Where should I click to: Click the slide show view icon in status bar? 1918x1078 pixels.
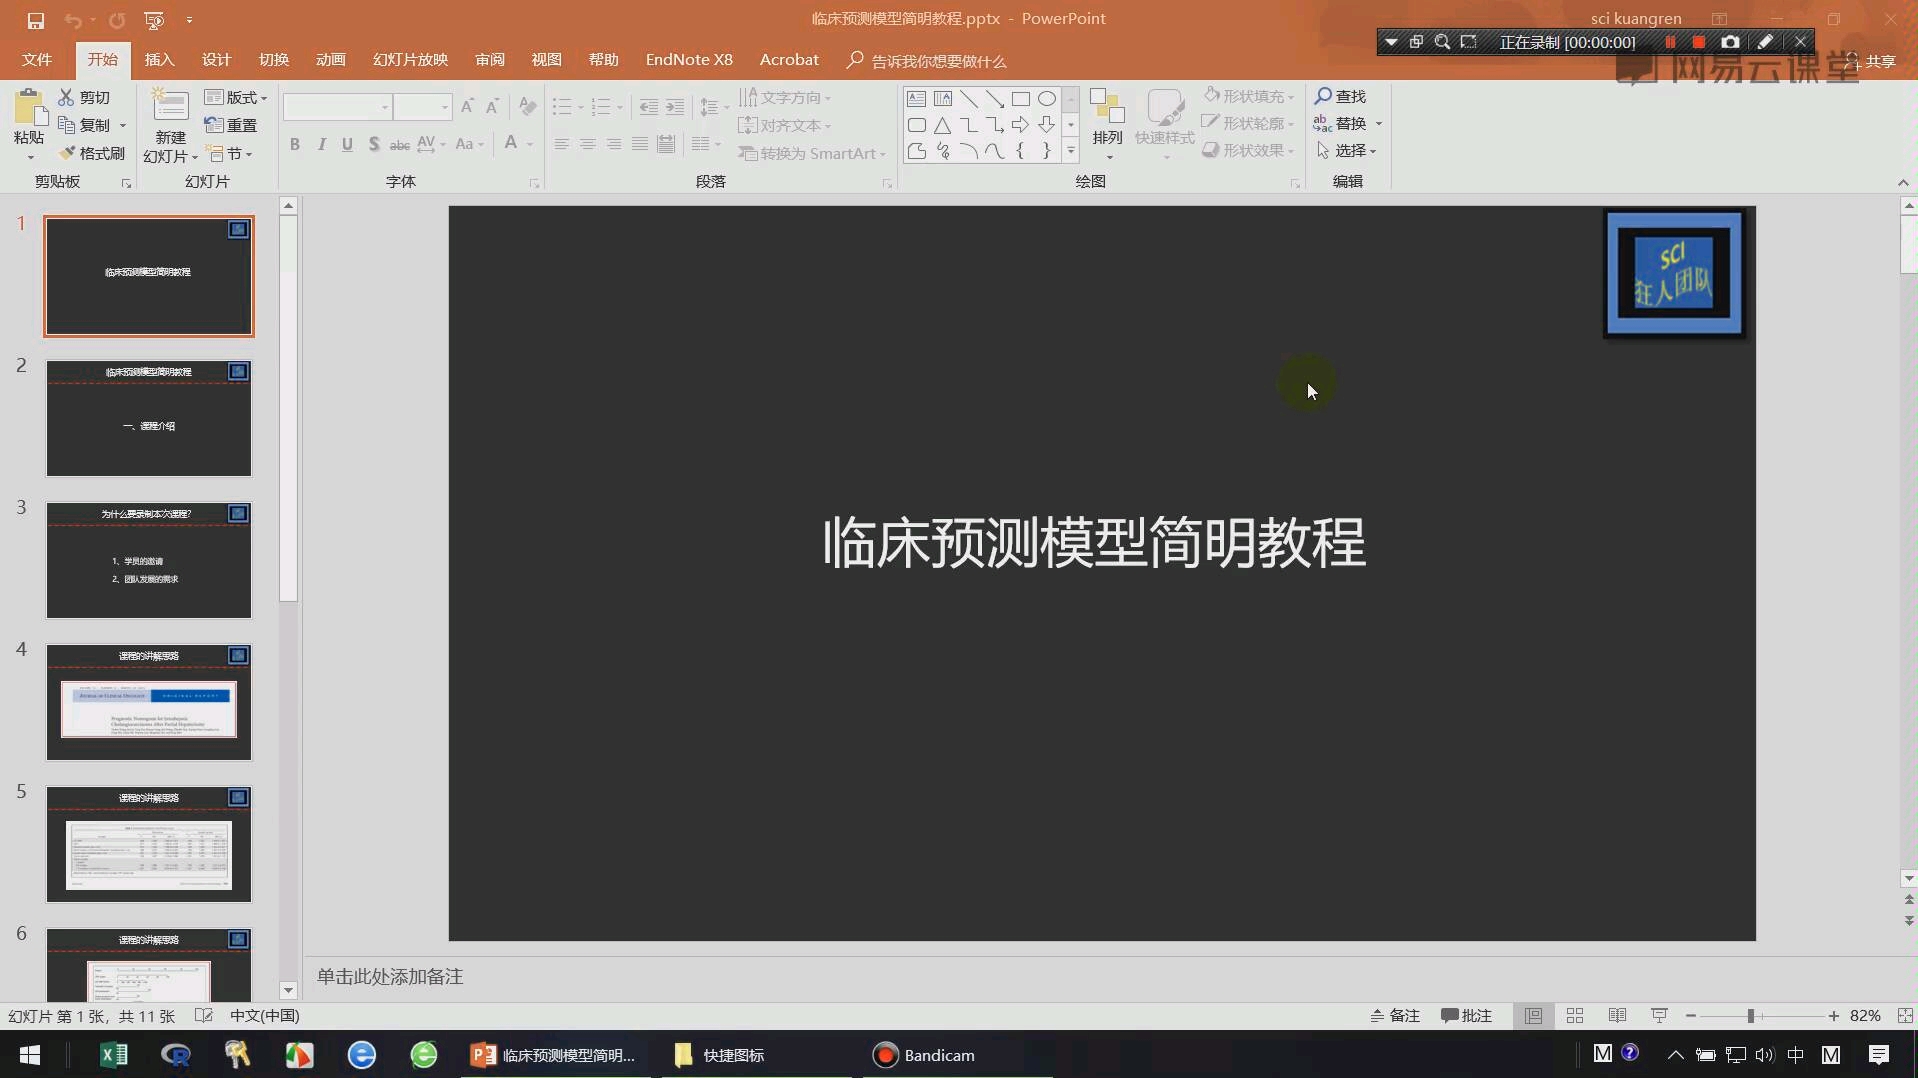[1659, 1015]
